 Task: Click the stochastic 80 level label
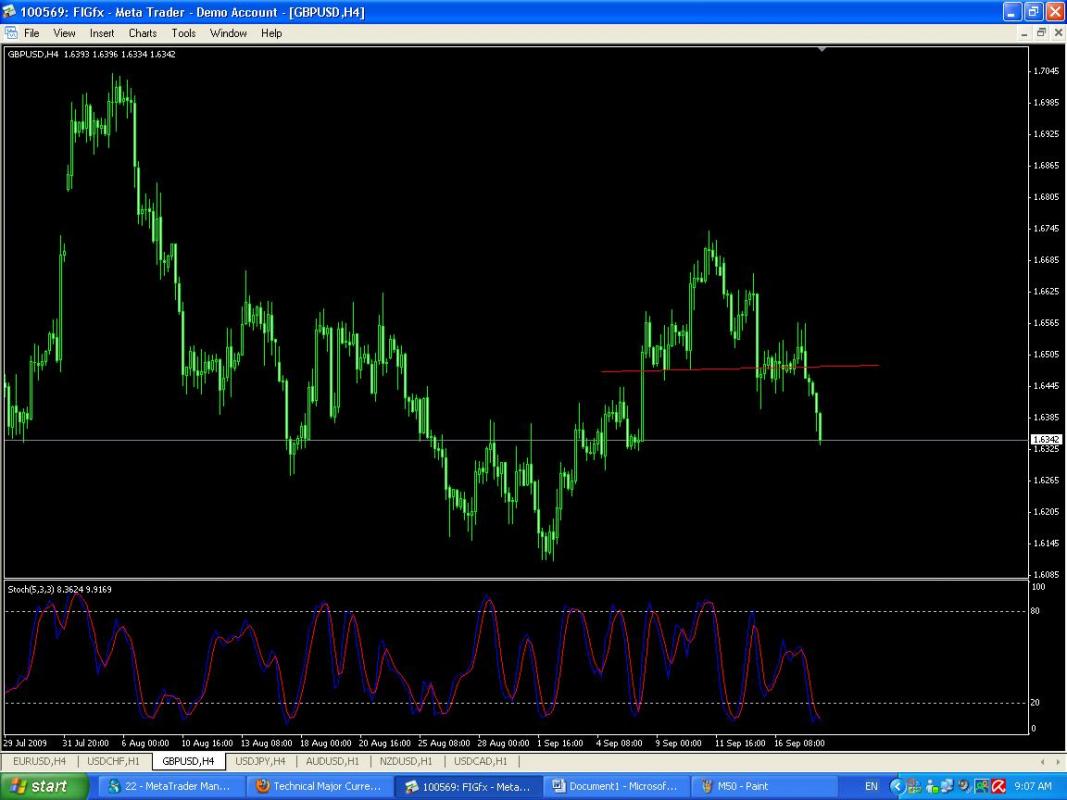[x=1035, y=611]
